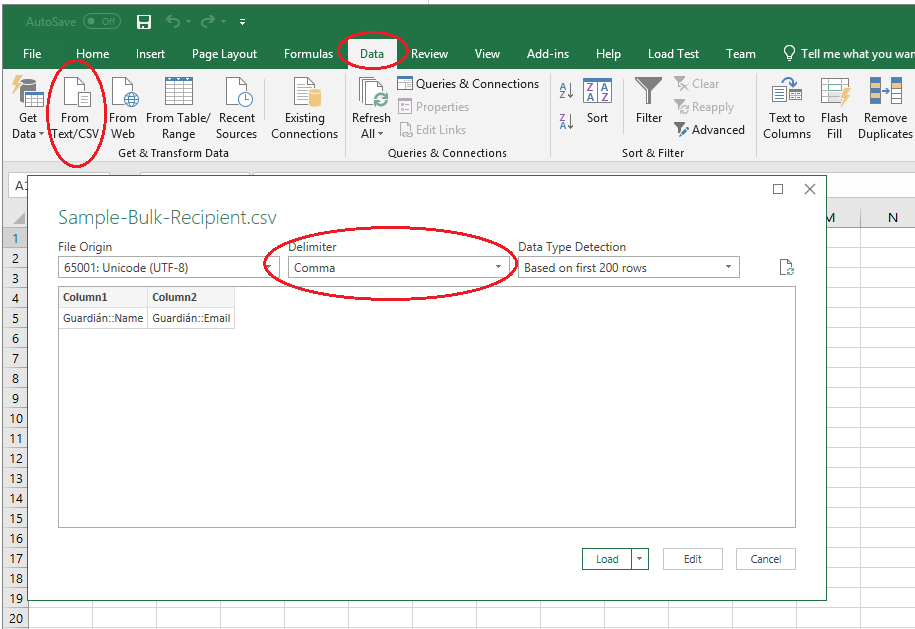Screen dimensions: 915x629
Task: Open the Delimiter dropdown
Action: 398,268
